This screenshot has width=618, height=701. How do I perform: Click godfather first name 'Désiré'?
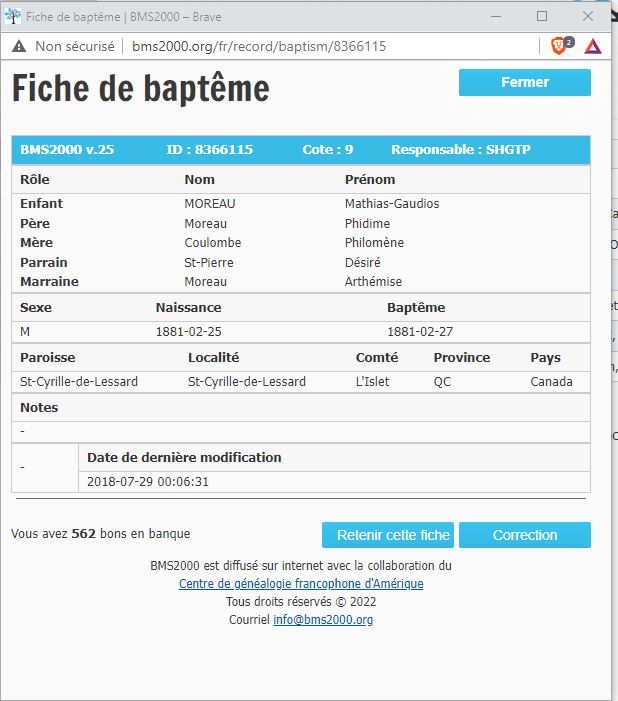363,262
